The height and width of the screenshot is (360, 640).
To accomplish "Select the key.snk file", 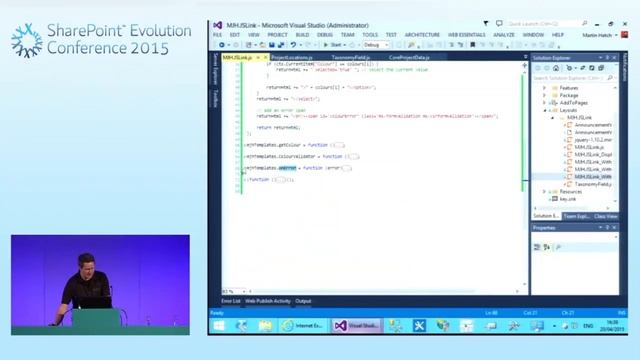I will 568,199.
